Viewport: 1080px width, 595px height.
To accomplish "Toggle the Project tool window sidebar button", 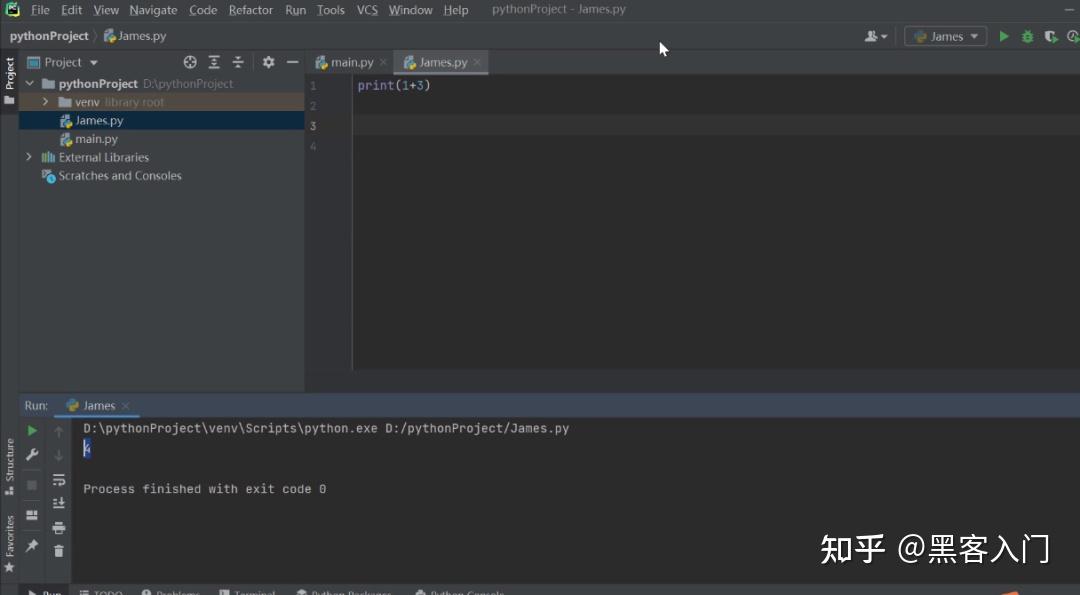I will [9, 80].
